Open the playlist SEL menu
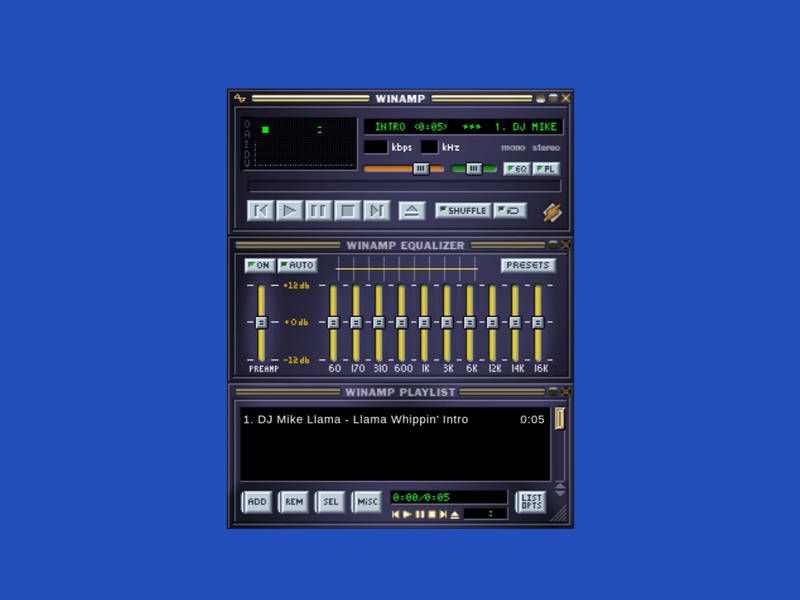The height and width of the screenshot is (600, 800). pos(330,501)
